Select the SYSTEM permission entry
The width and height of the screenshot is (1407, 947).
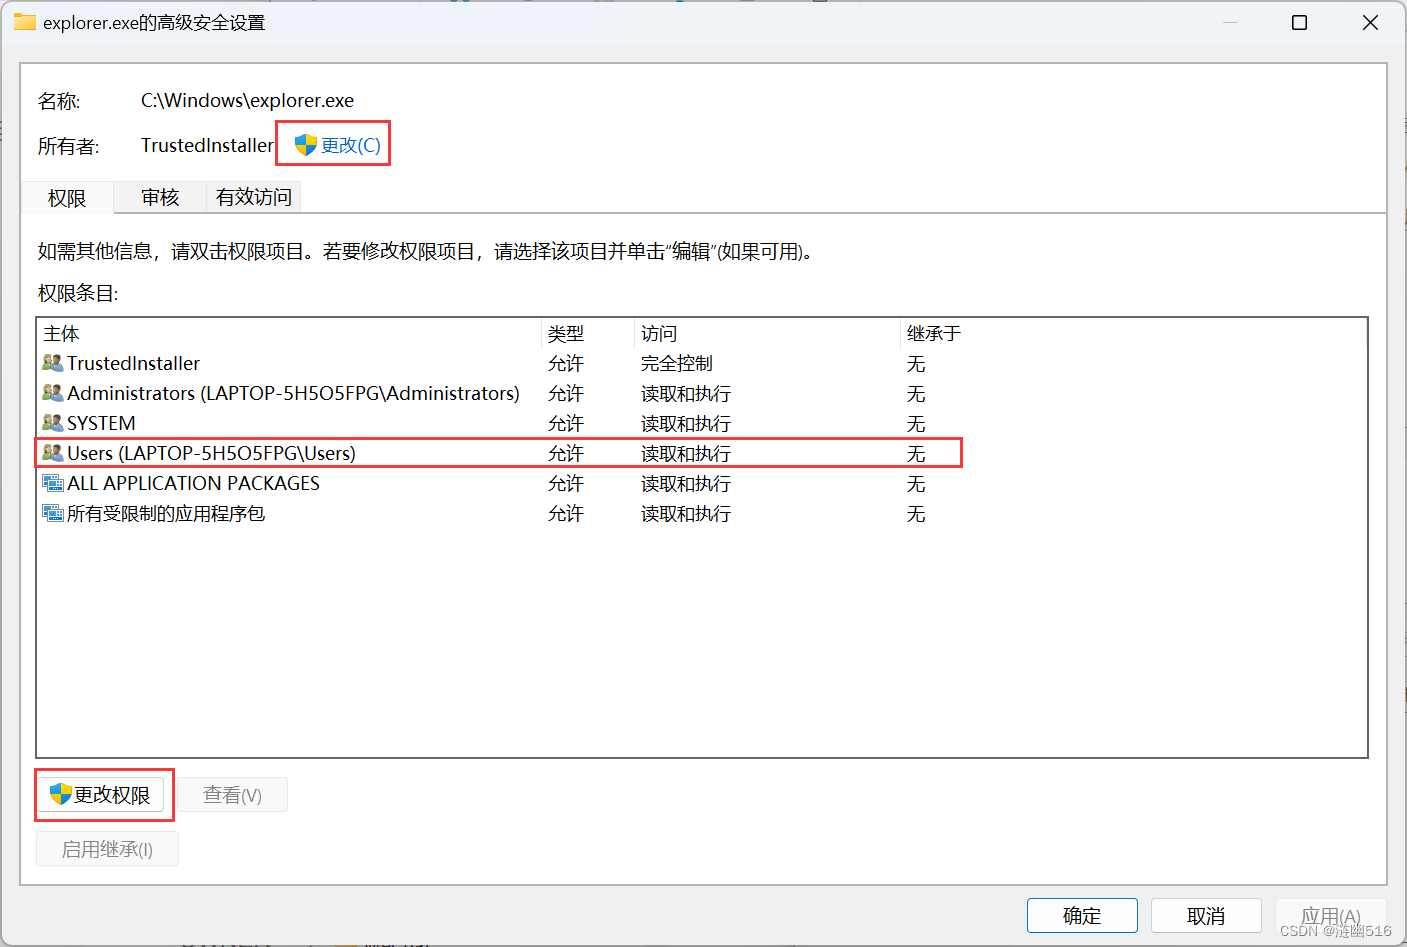701,423
